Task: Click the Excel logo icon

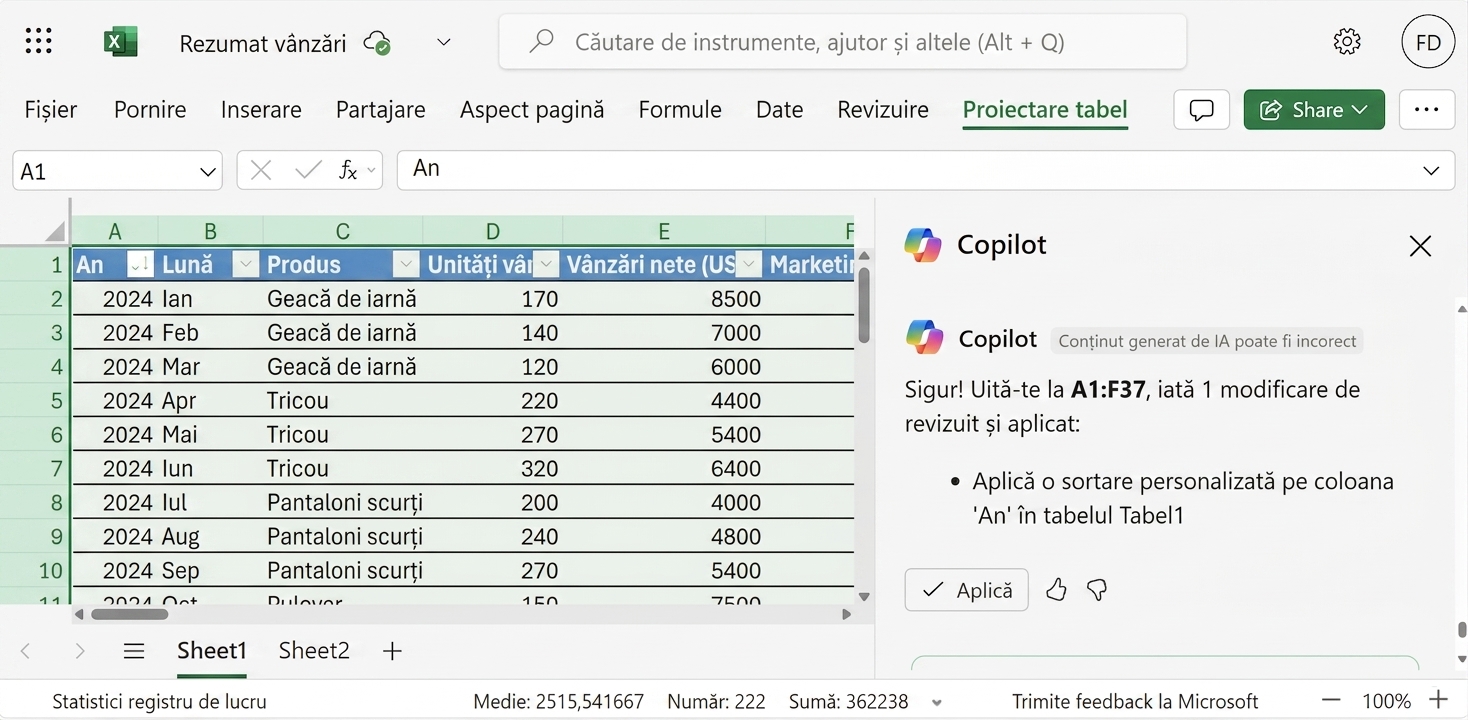Action: [121, 42]
